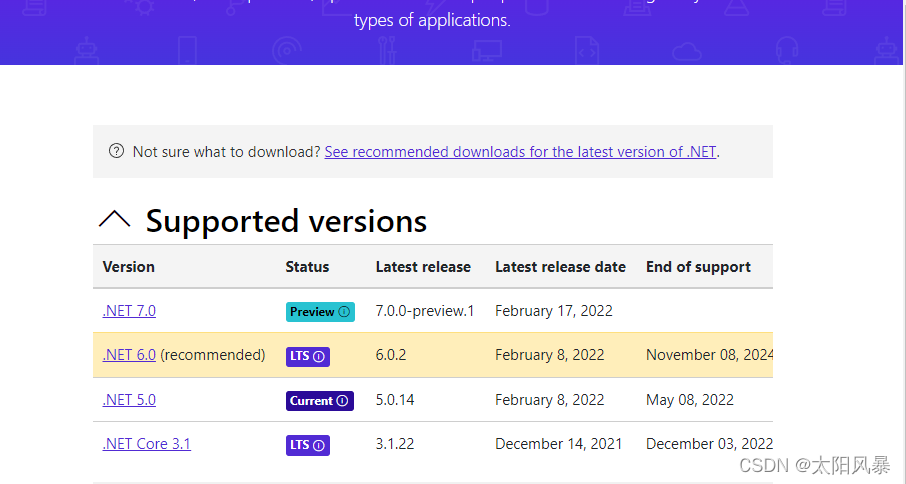Click the Version column header
This screenshot has height=484, width=906.
tap(128, 267)
